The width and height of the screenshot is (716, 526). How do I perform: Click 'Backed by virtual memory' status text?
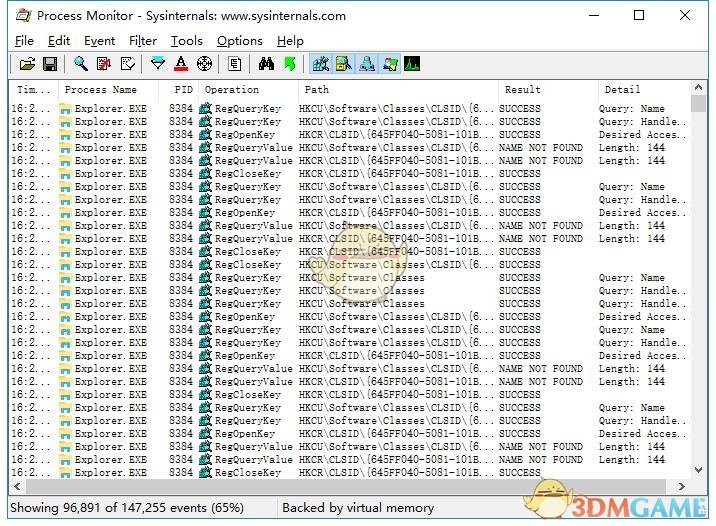(358, 508)
